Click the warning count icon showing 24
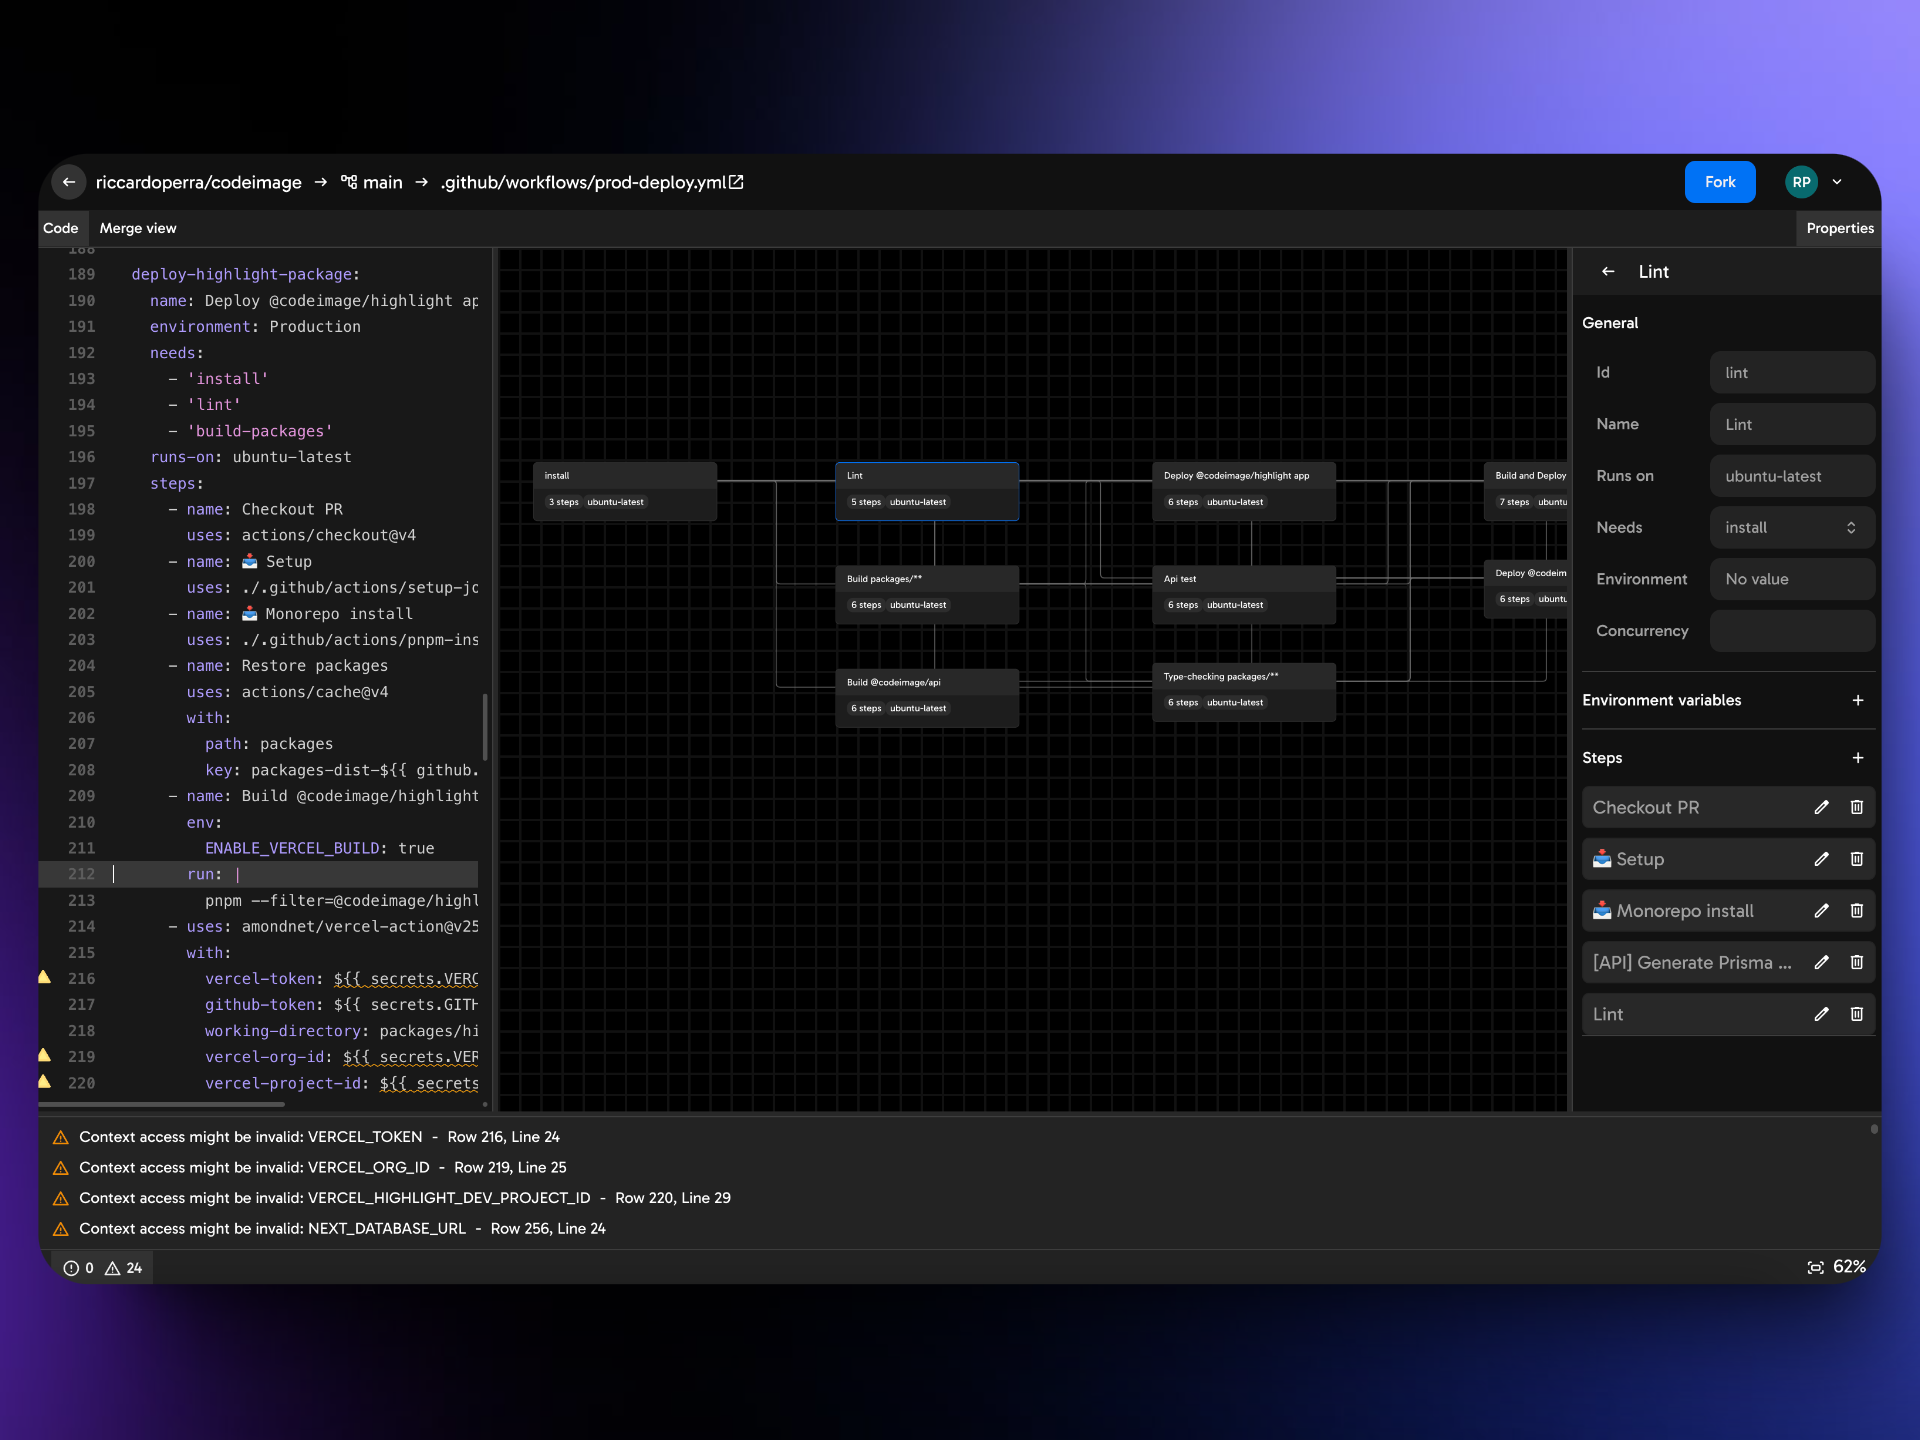The width and height of the screenshot is (1920, 1440). 113,1268
